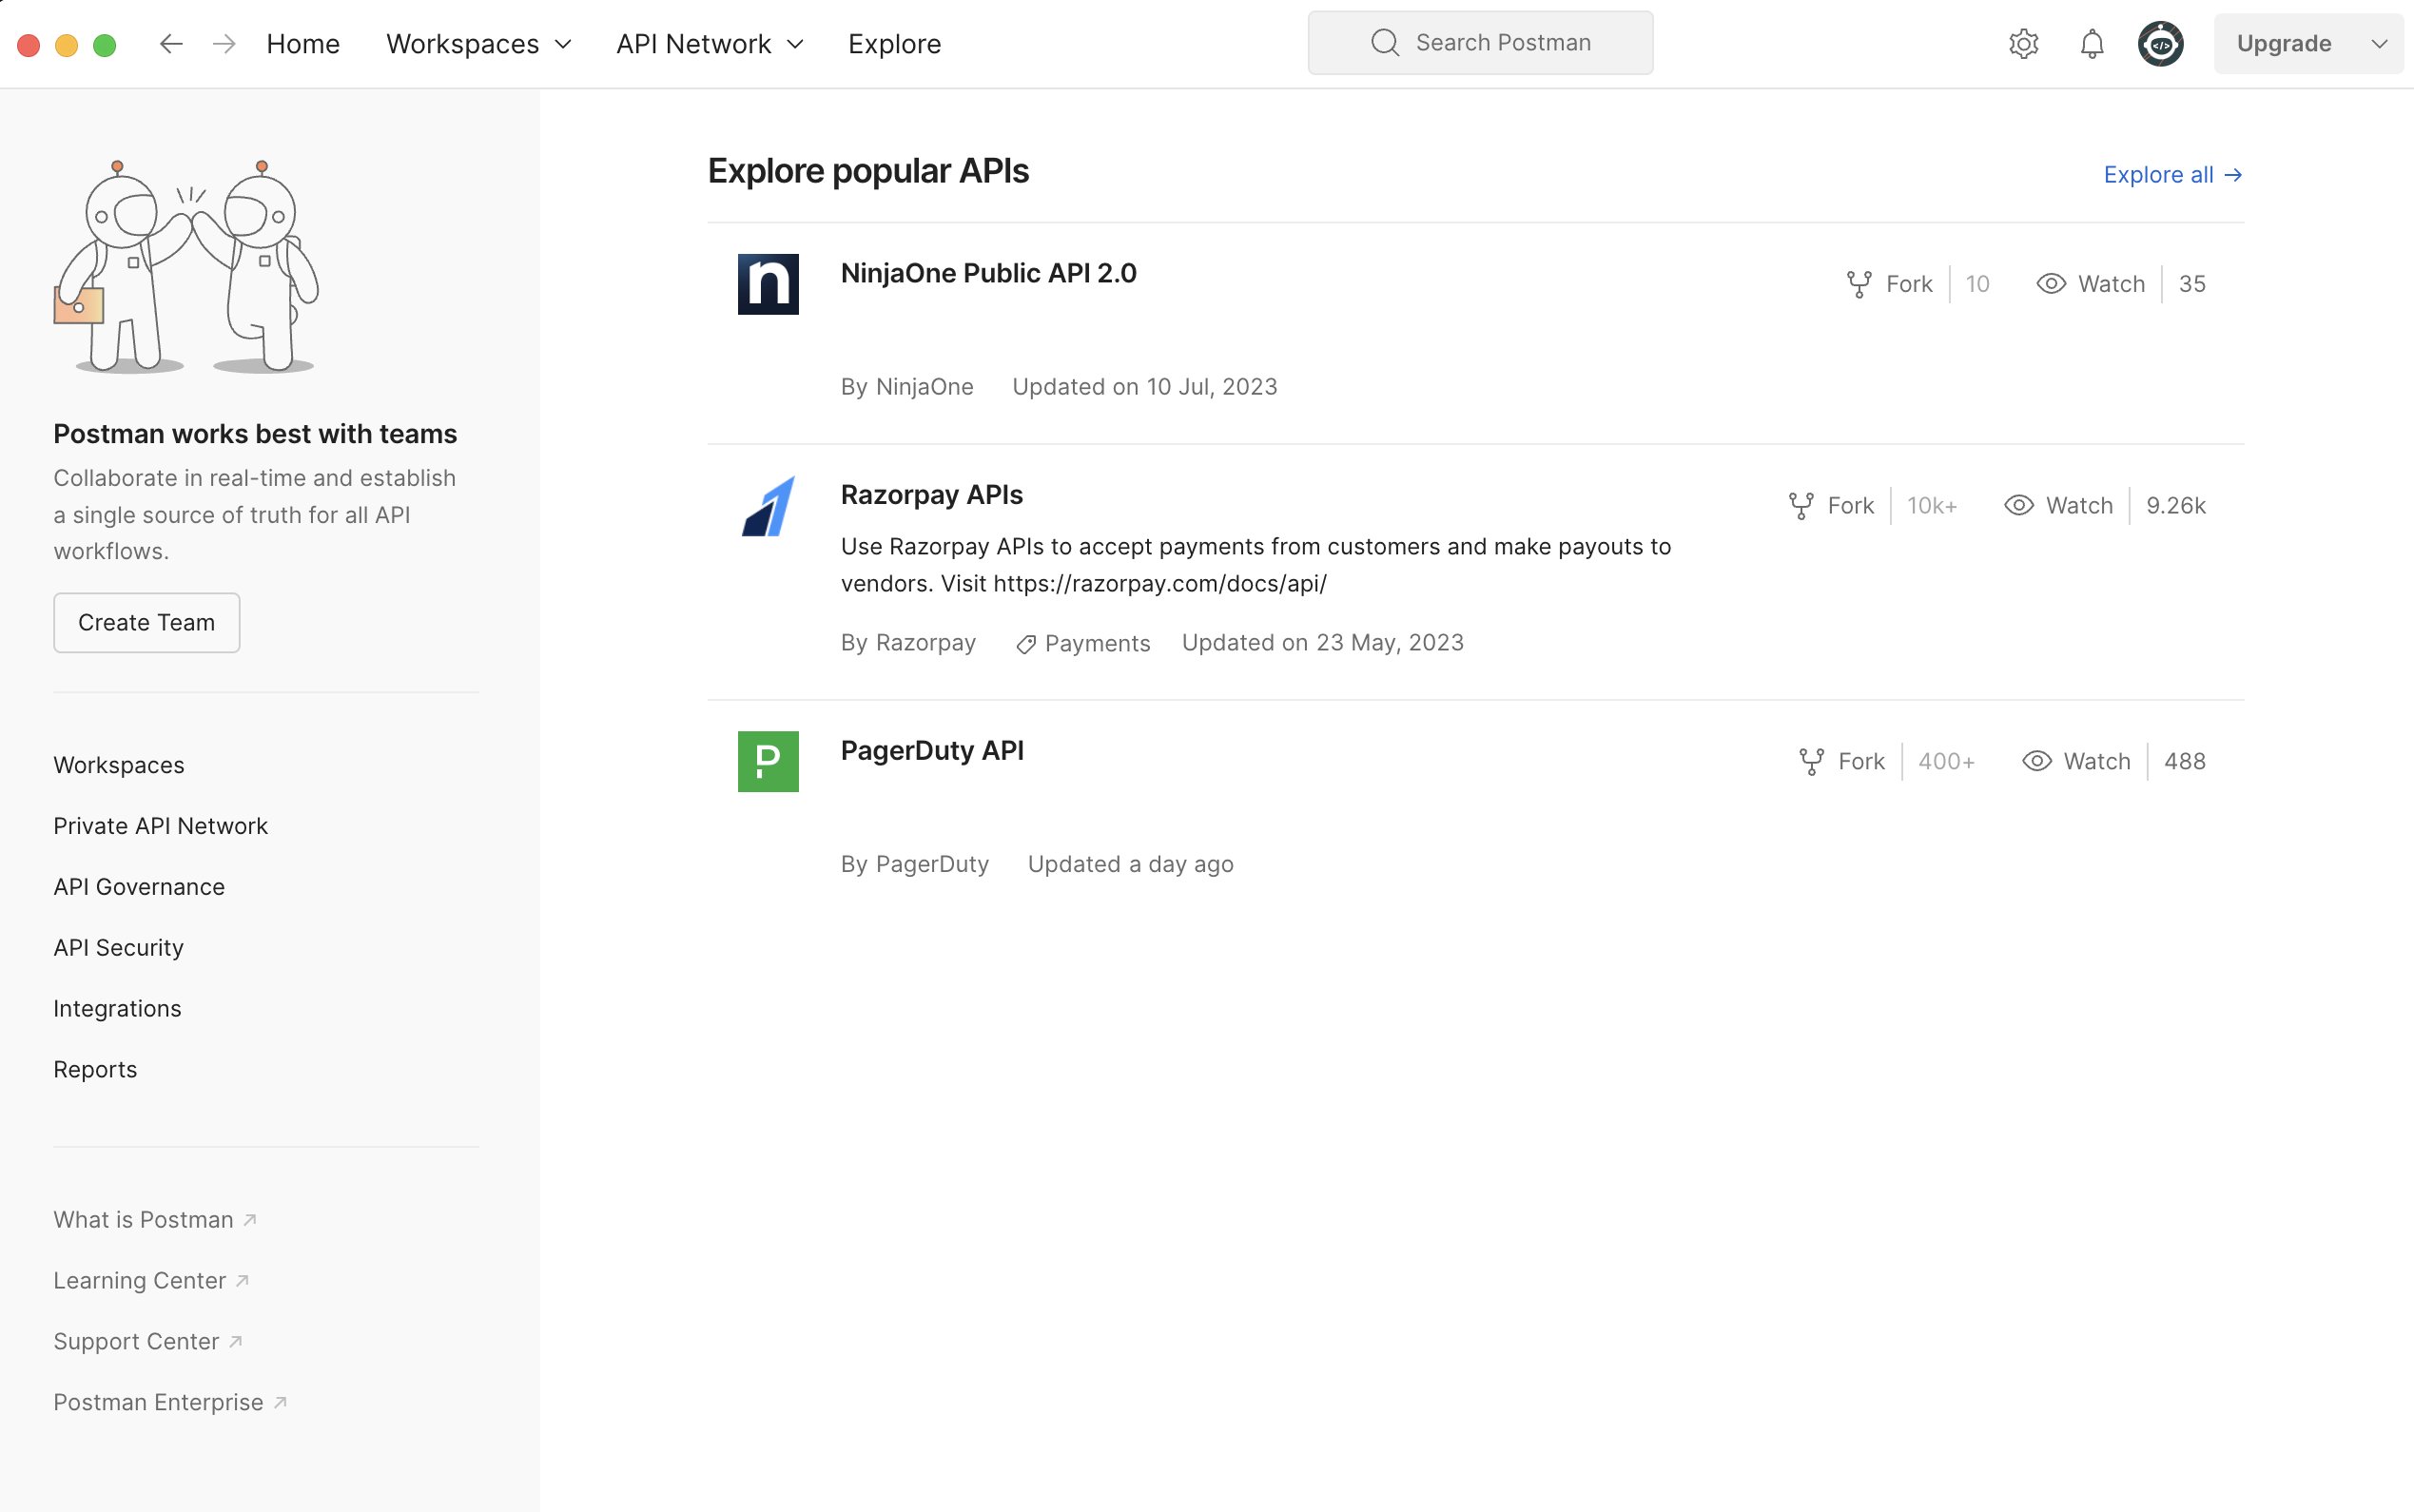Go back with the left arrow
Screen dimensions: 2414x1512
tap(171, 44)
